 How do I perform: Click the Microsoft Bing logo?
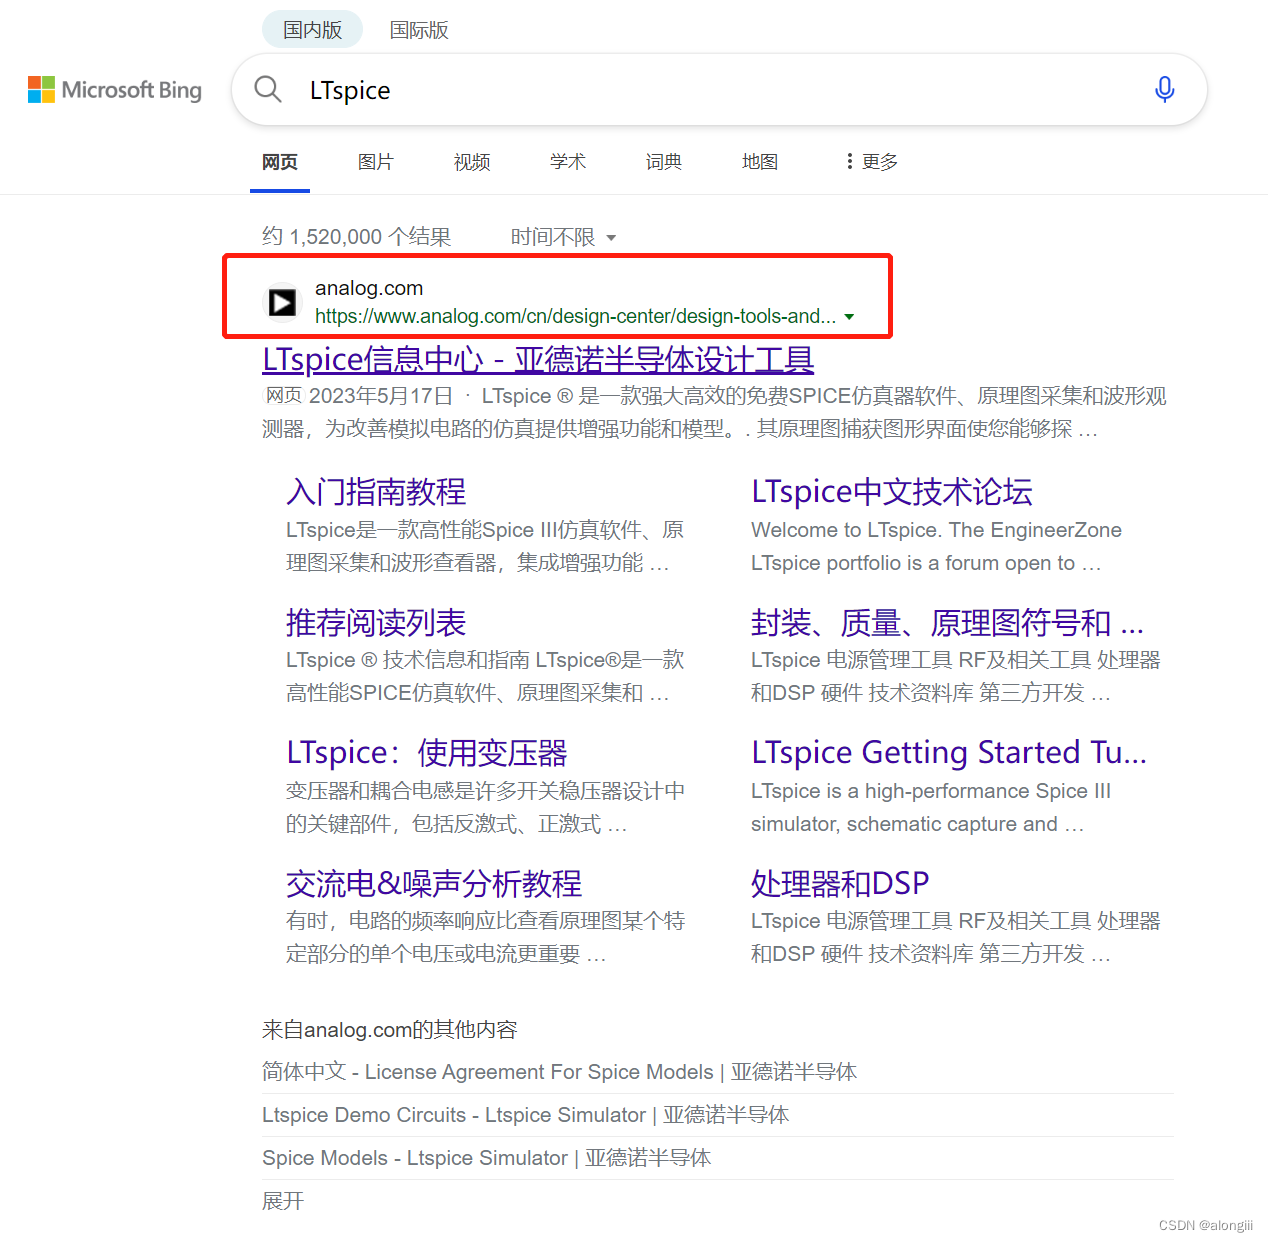click(115, 90)
